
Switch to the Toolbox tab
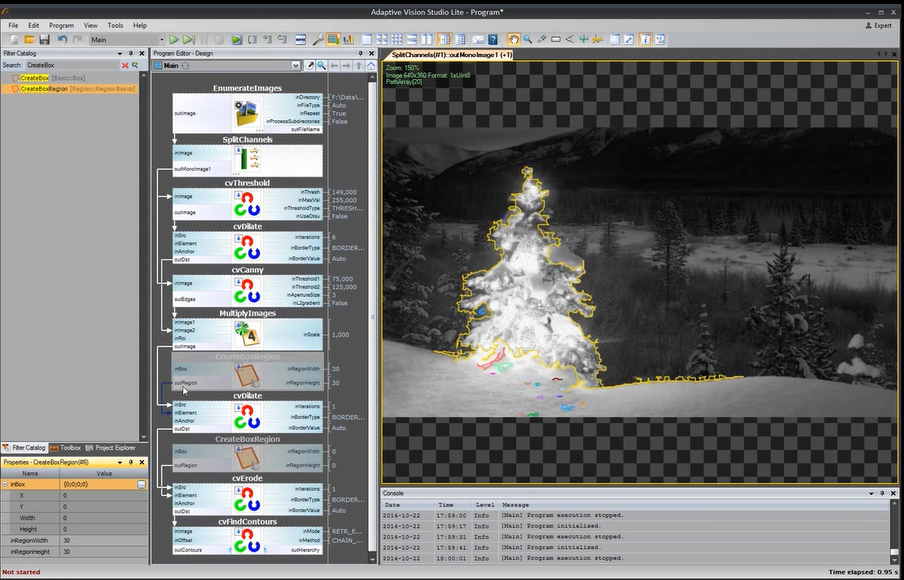(x=65, y=448)
